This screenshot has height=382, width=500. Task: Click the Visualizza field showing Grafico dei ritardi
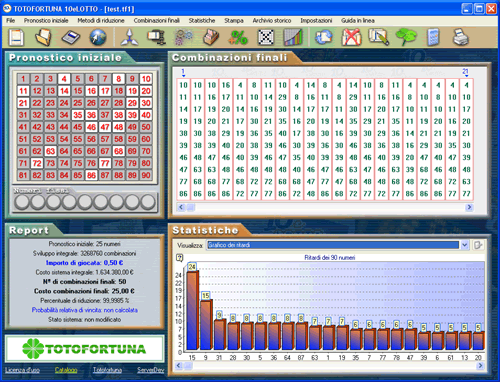(x=333, y=245)
